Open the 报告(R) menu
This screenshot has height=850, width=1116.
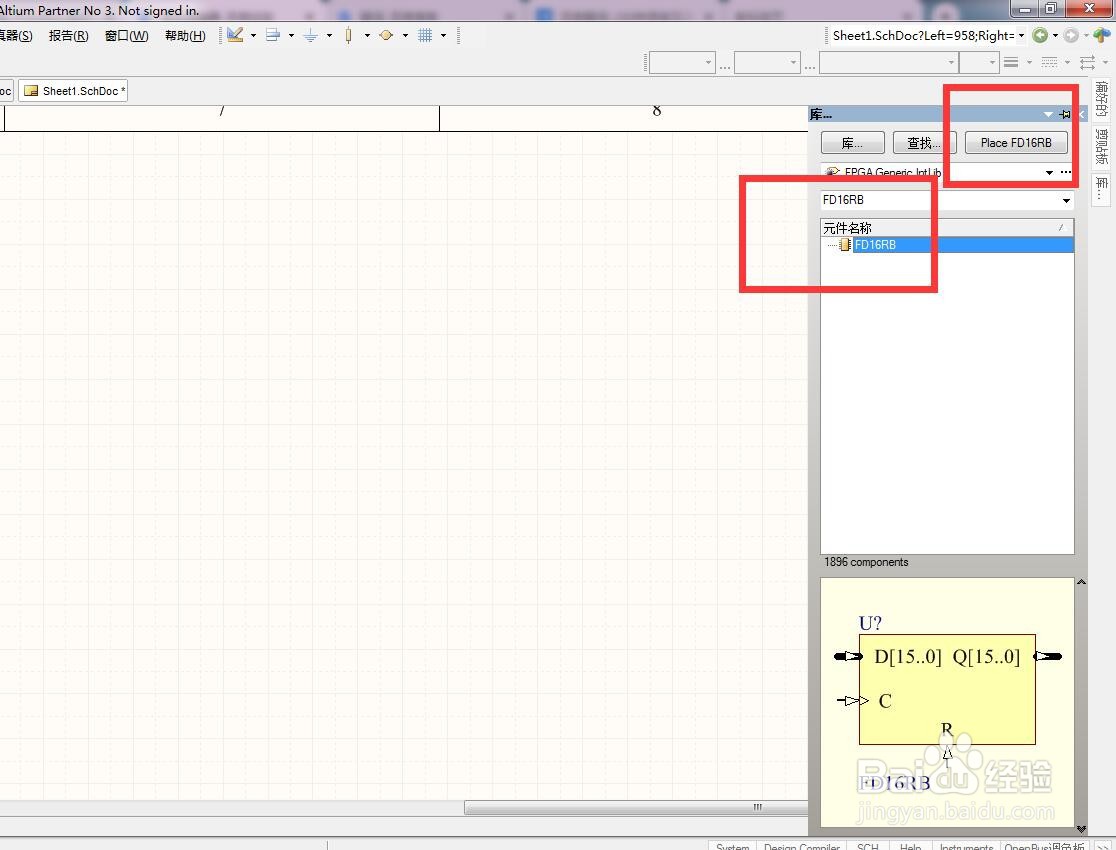[x=68, y=36]
